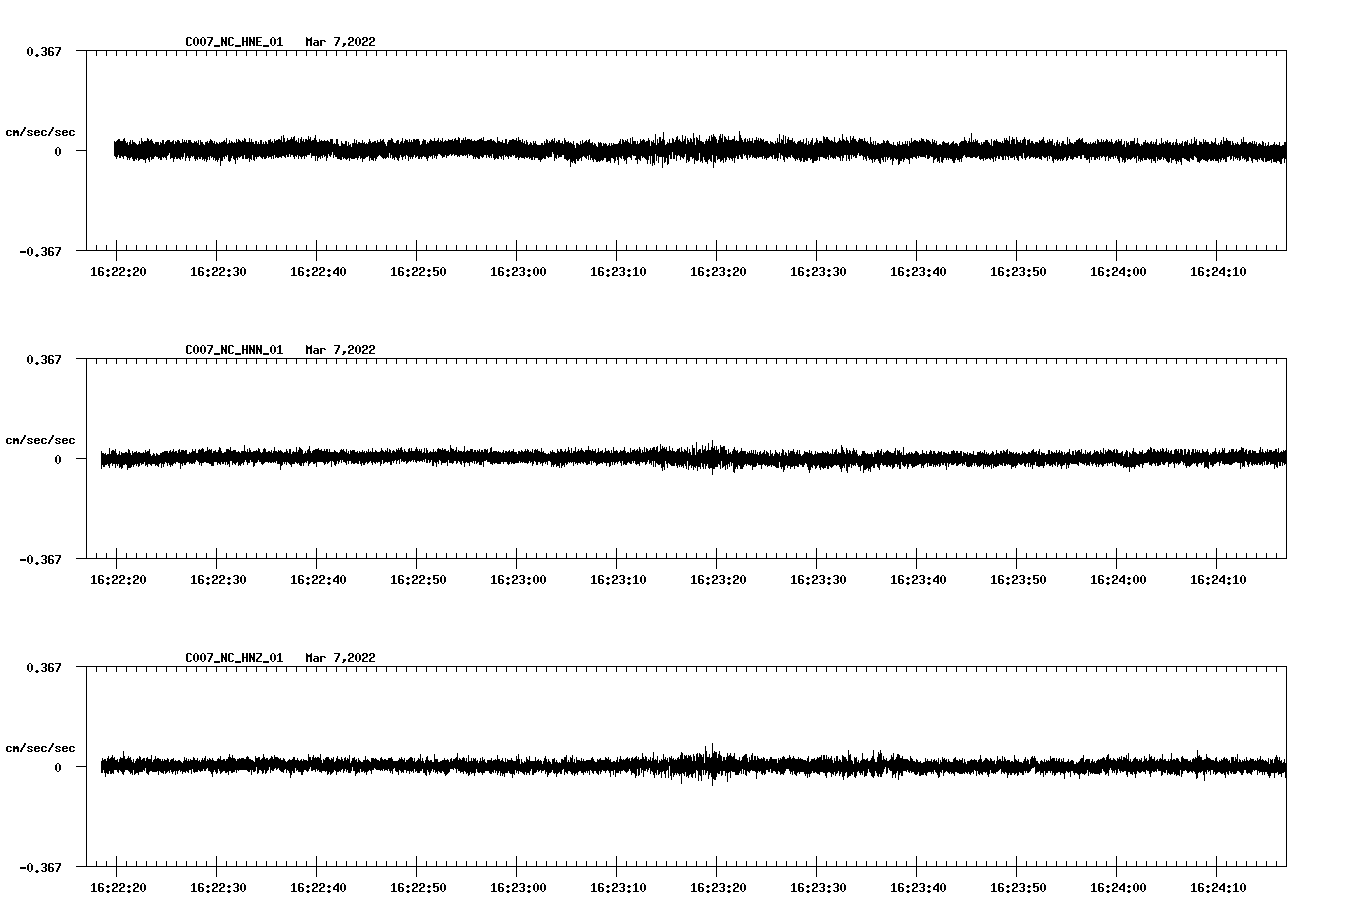Screen dimensions: 1358x924
Task: Click 16:23:50 time label under HNN plot
Action: point(1018,579)
